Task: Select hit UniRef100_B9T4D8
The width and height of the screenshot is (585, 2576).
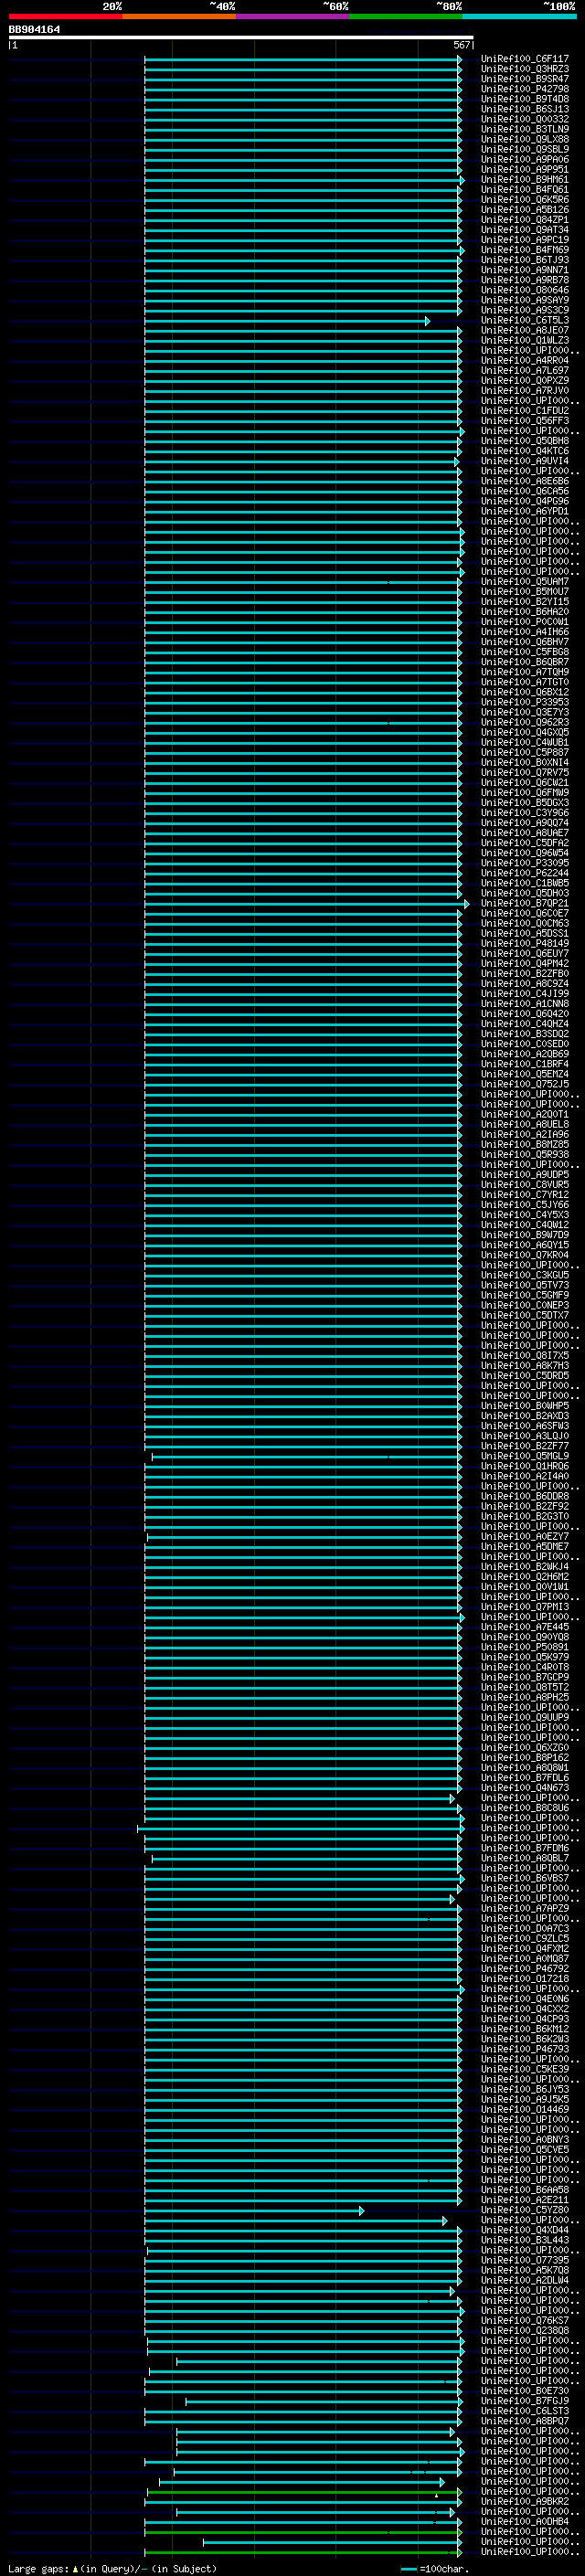Action: pos(525,99)
